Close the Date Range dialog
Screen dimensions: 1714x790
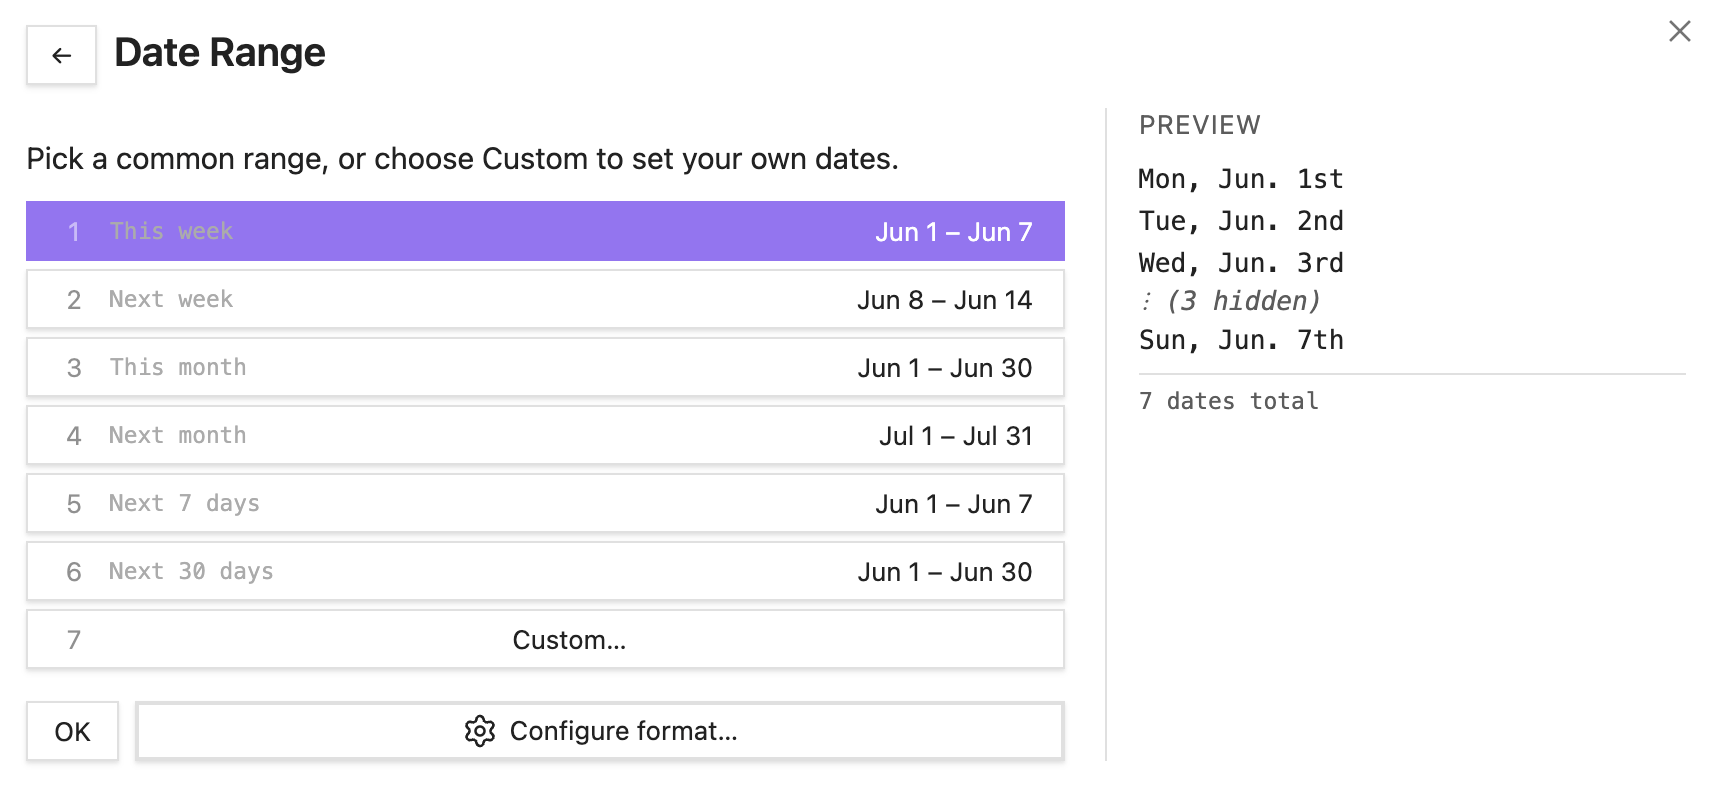click(x=1679, y=31)
